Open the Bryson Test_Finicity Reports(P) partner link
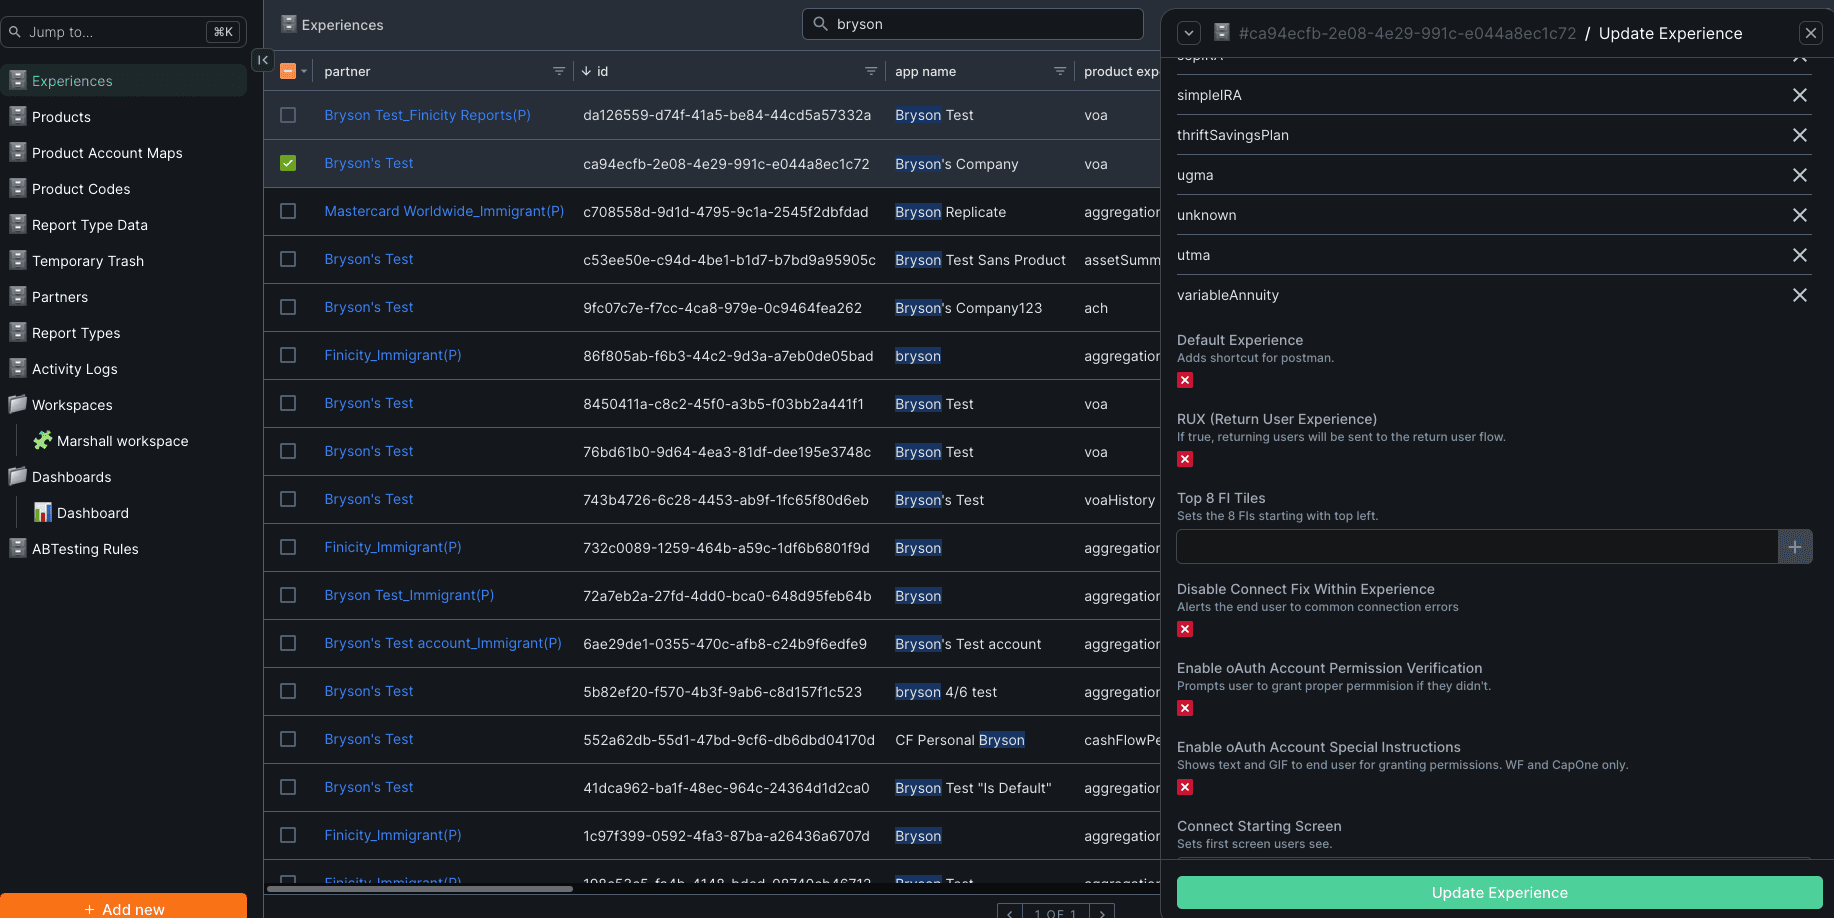Image resolution: width=1834 pixels, height=918 pixels. 427,115
